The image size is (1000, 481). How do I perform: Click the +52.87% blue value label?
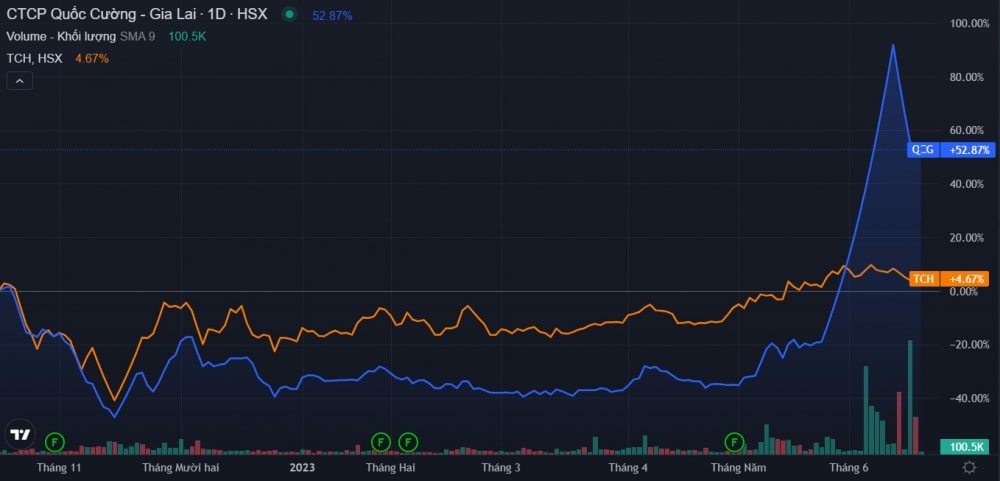click(x=967, y=151)
